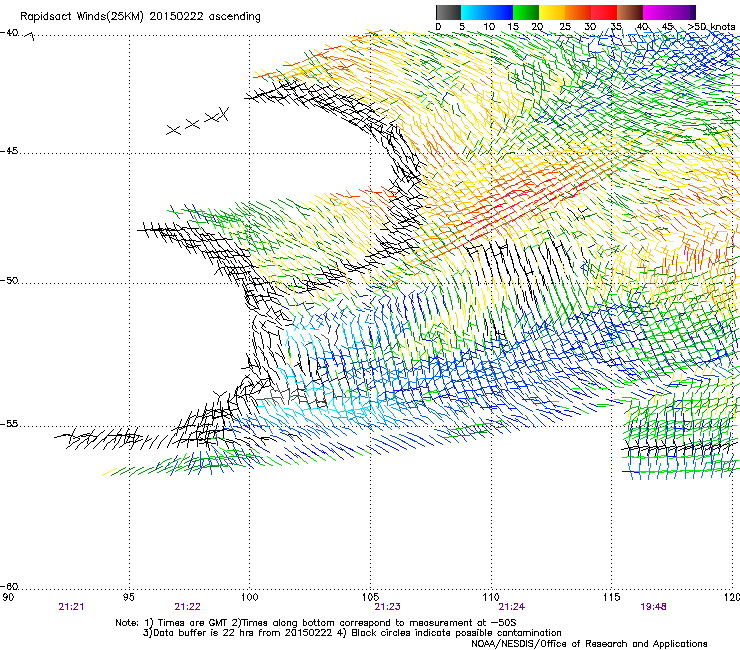Image resolution: width=740 pixels, height=650 pixels.
Task: Click the NOAA/NESDIS credit text
Action: click(589, 643)
